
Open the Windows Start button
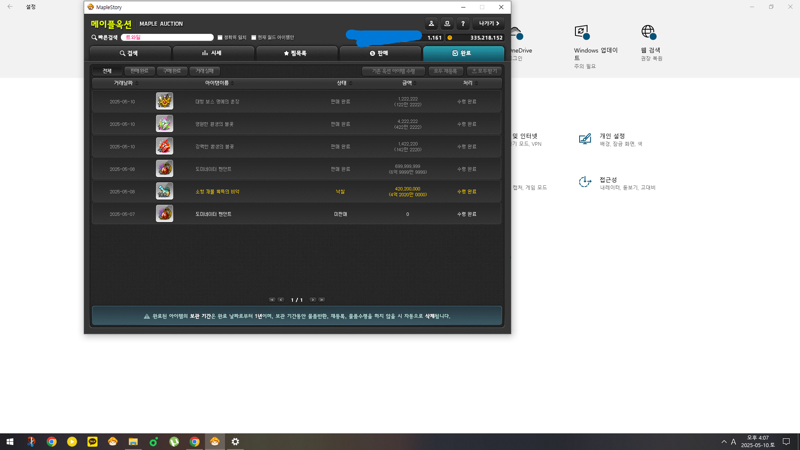[10, 442]
